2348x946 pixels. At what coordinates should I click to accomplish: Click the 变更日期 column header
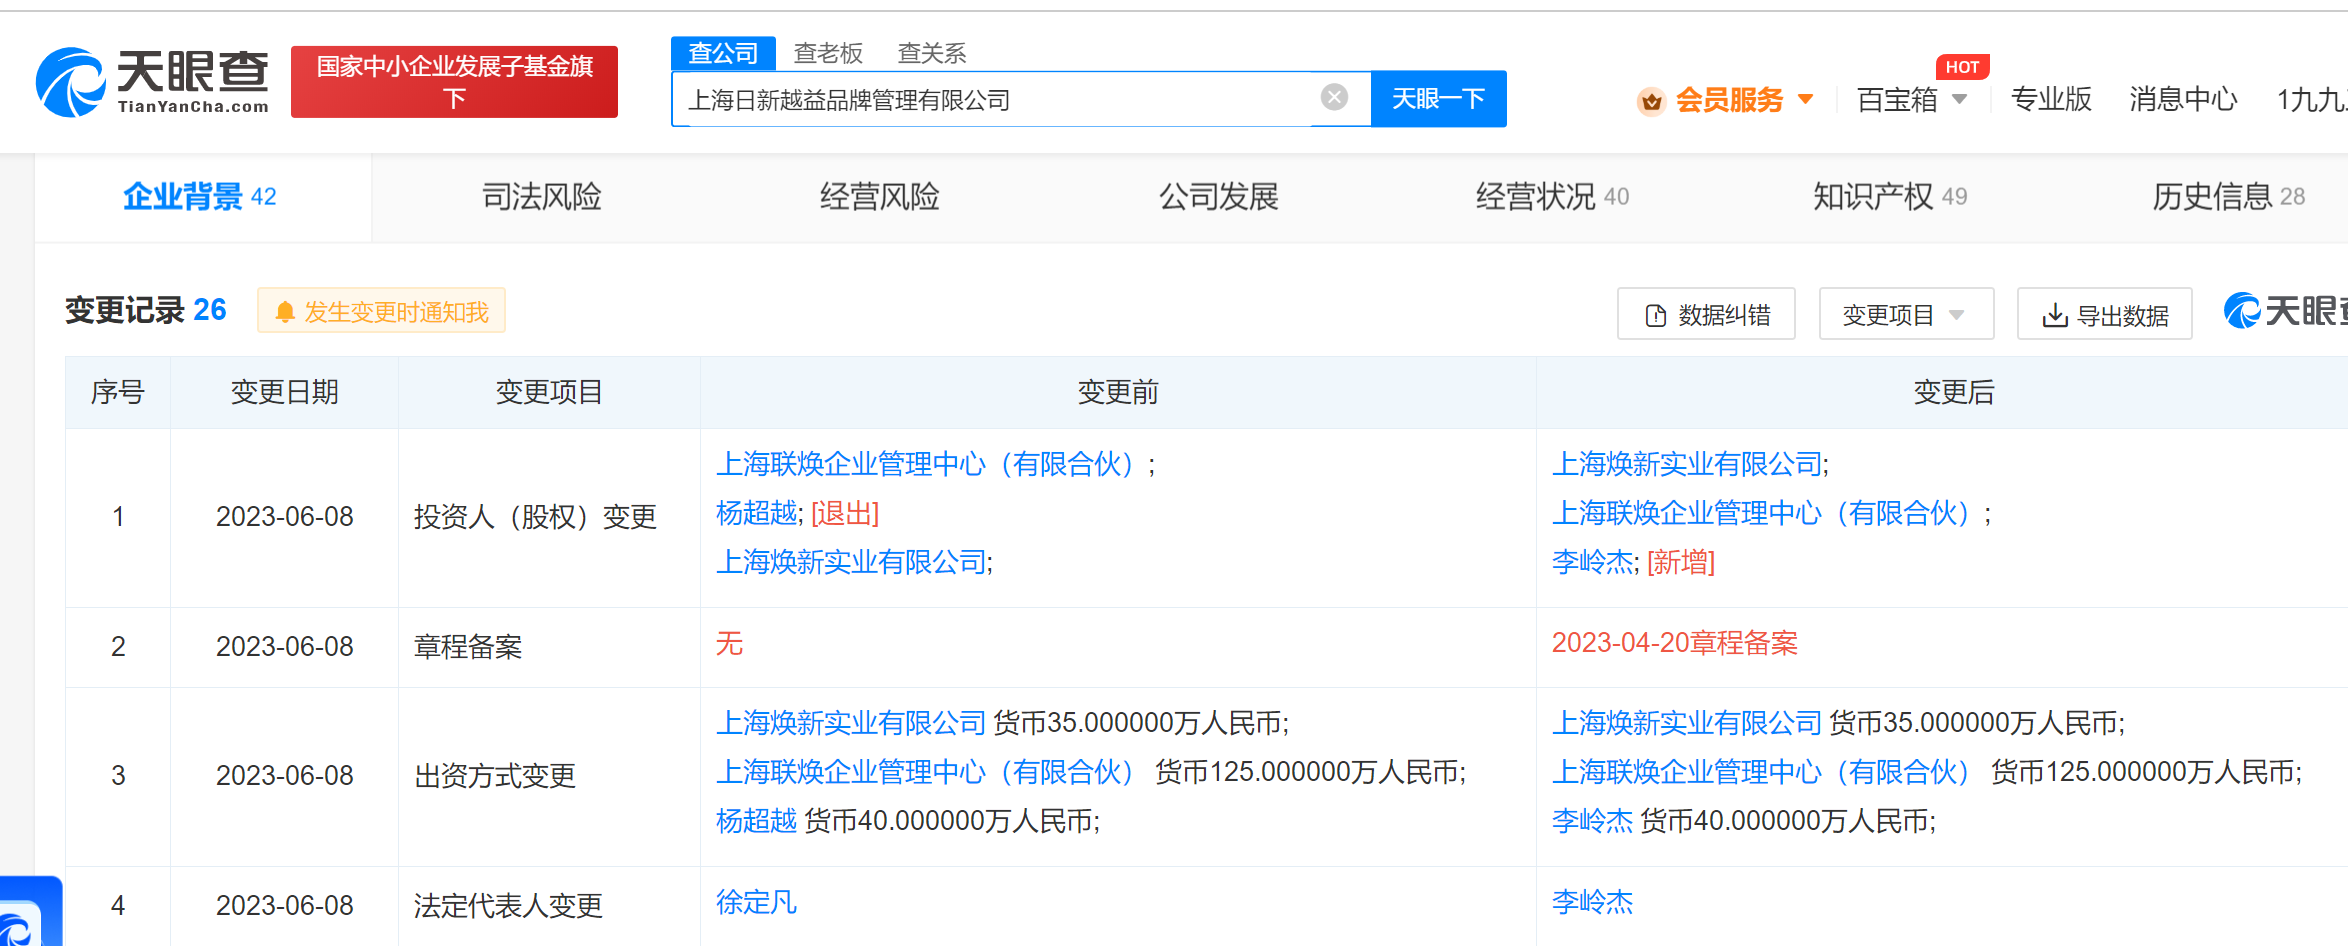point(284,392)
